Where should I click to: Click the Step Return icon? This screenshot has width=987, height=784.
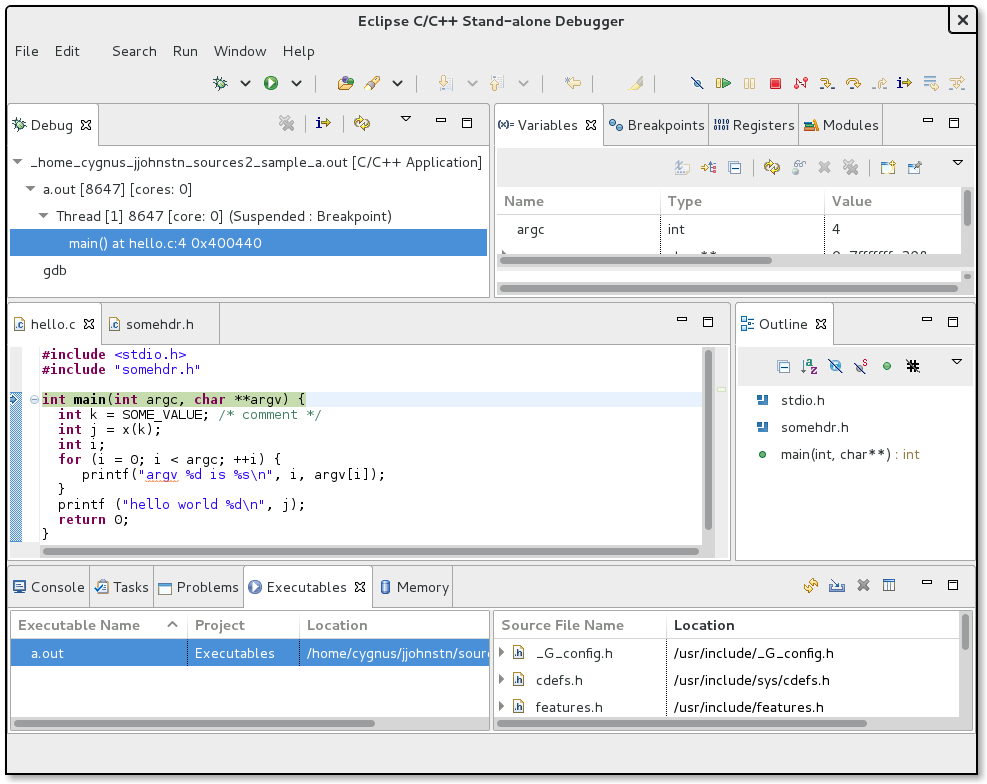pos(879,83)
